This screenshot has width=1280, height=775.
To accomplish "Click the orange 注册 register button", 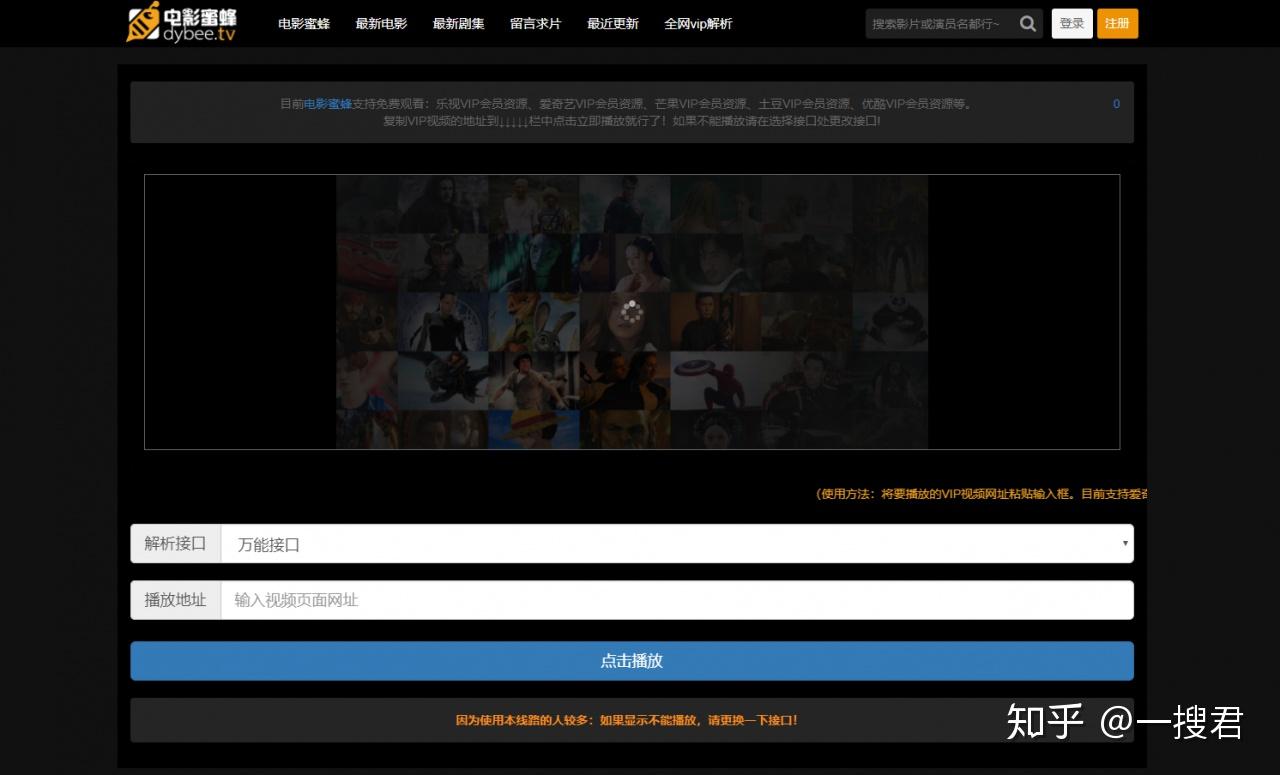I will coord(1117,23).
